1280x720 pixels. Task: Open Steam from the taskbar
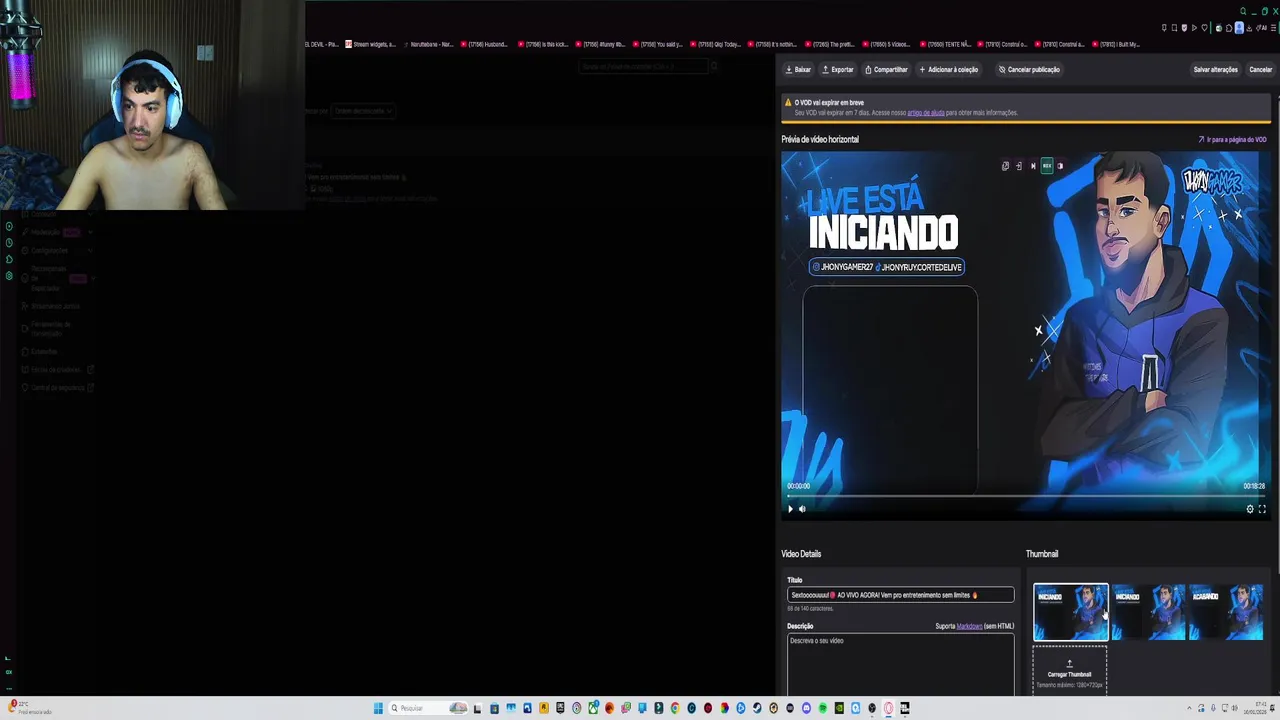click(757, 708)
